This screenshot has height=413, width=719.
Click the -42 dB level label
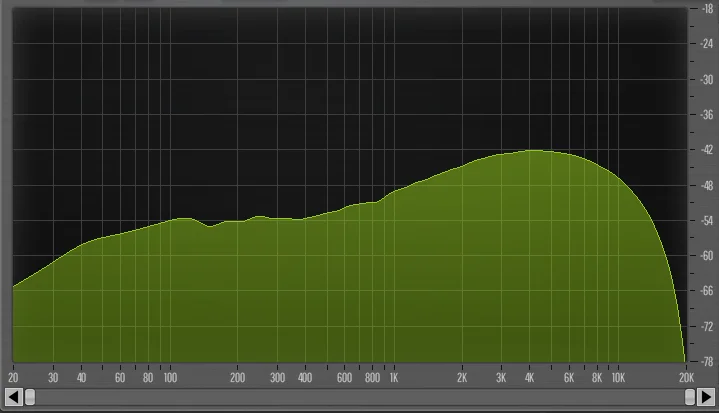coord(706,150)
